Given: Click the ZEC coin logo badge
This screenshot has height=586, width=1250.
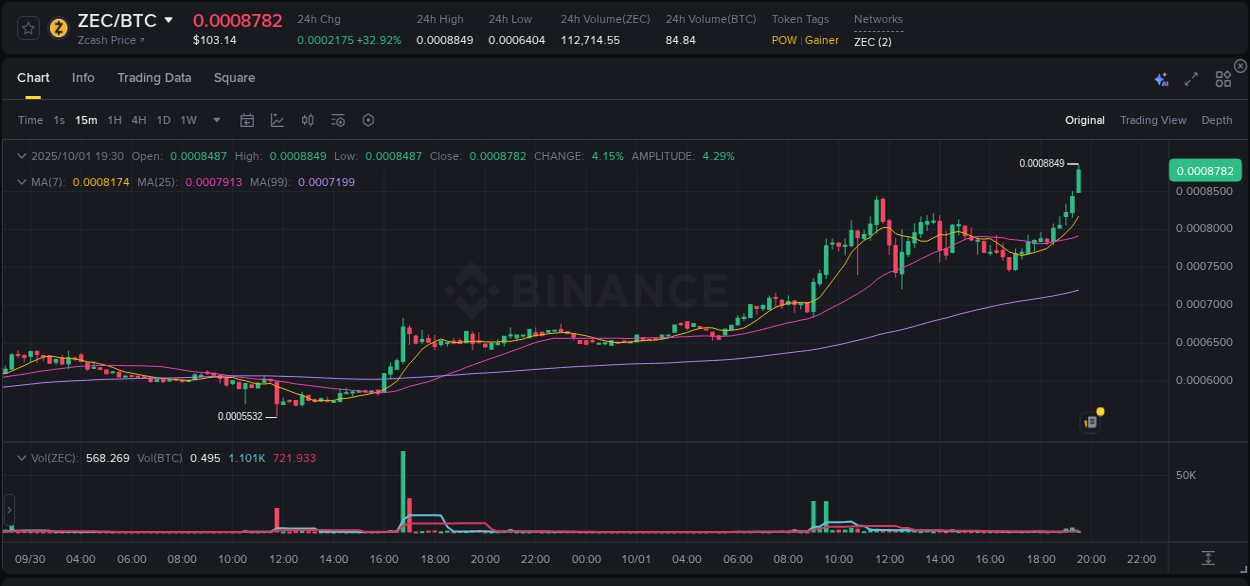Looking at the screenshot, I should tap(57, 27).
